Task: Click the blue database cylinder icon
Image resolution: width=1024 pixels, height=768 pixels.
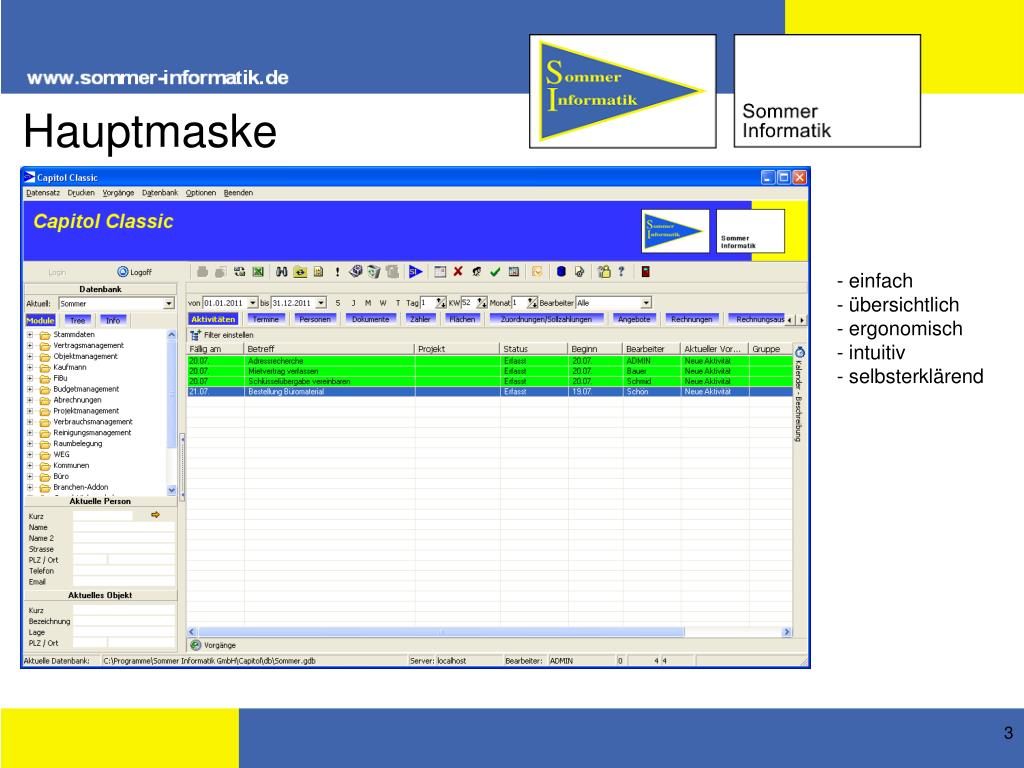Action: (x=561, y=272)
